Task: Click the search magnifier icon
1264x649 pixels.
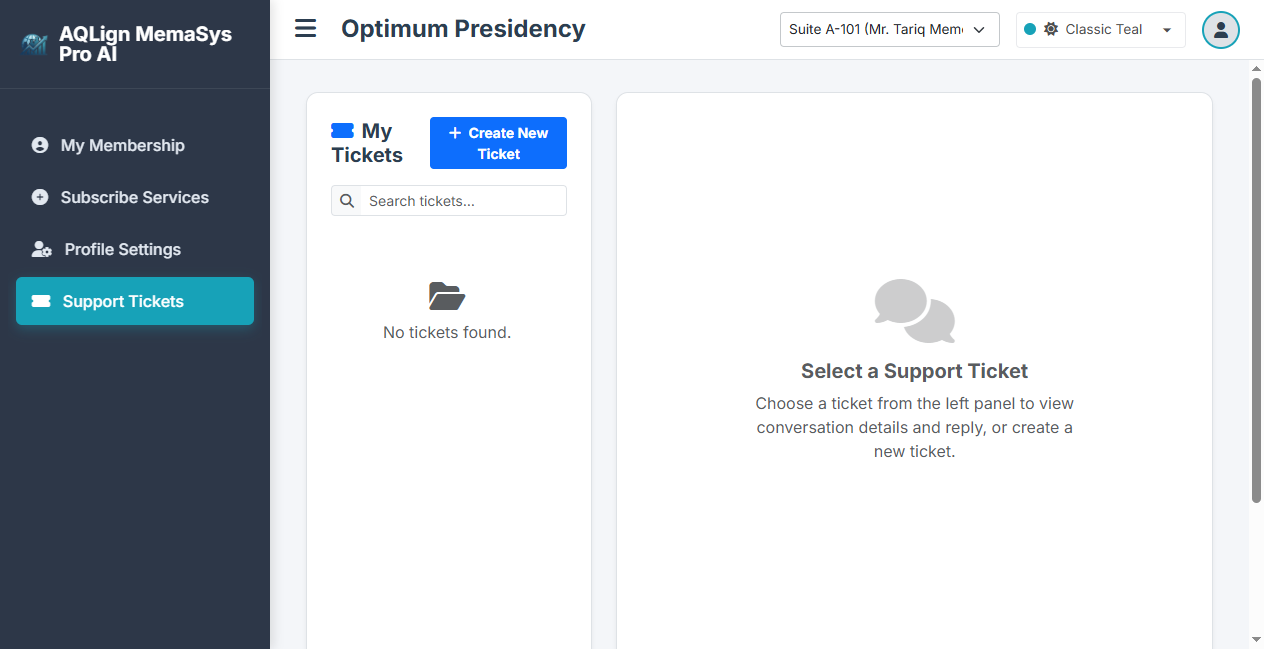Action: tap(347, 201)
